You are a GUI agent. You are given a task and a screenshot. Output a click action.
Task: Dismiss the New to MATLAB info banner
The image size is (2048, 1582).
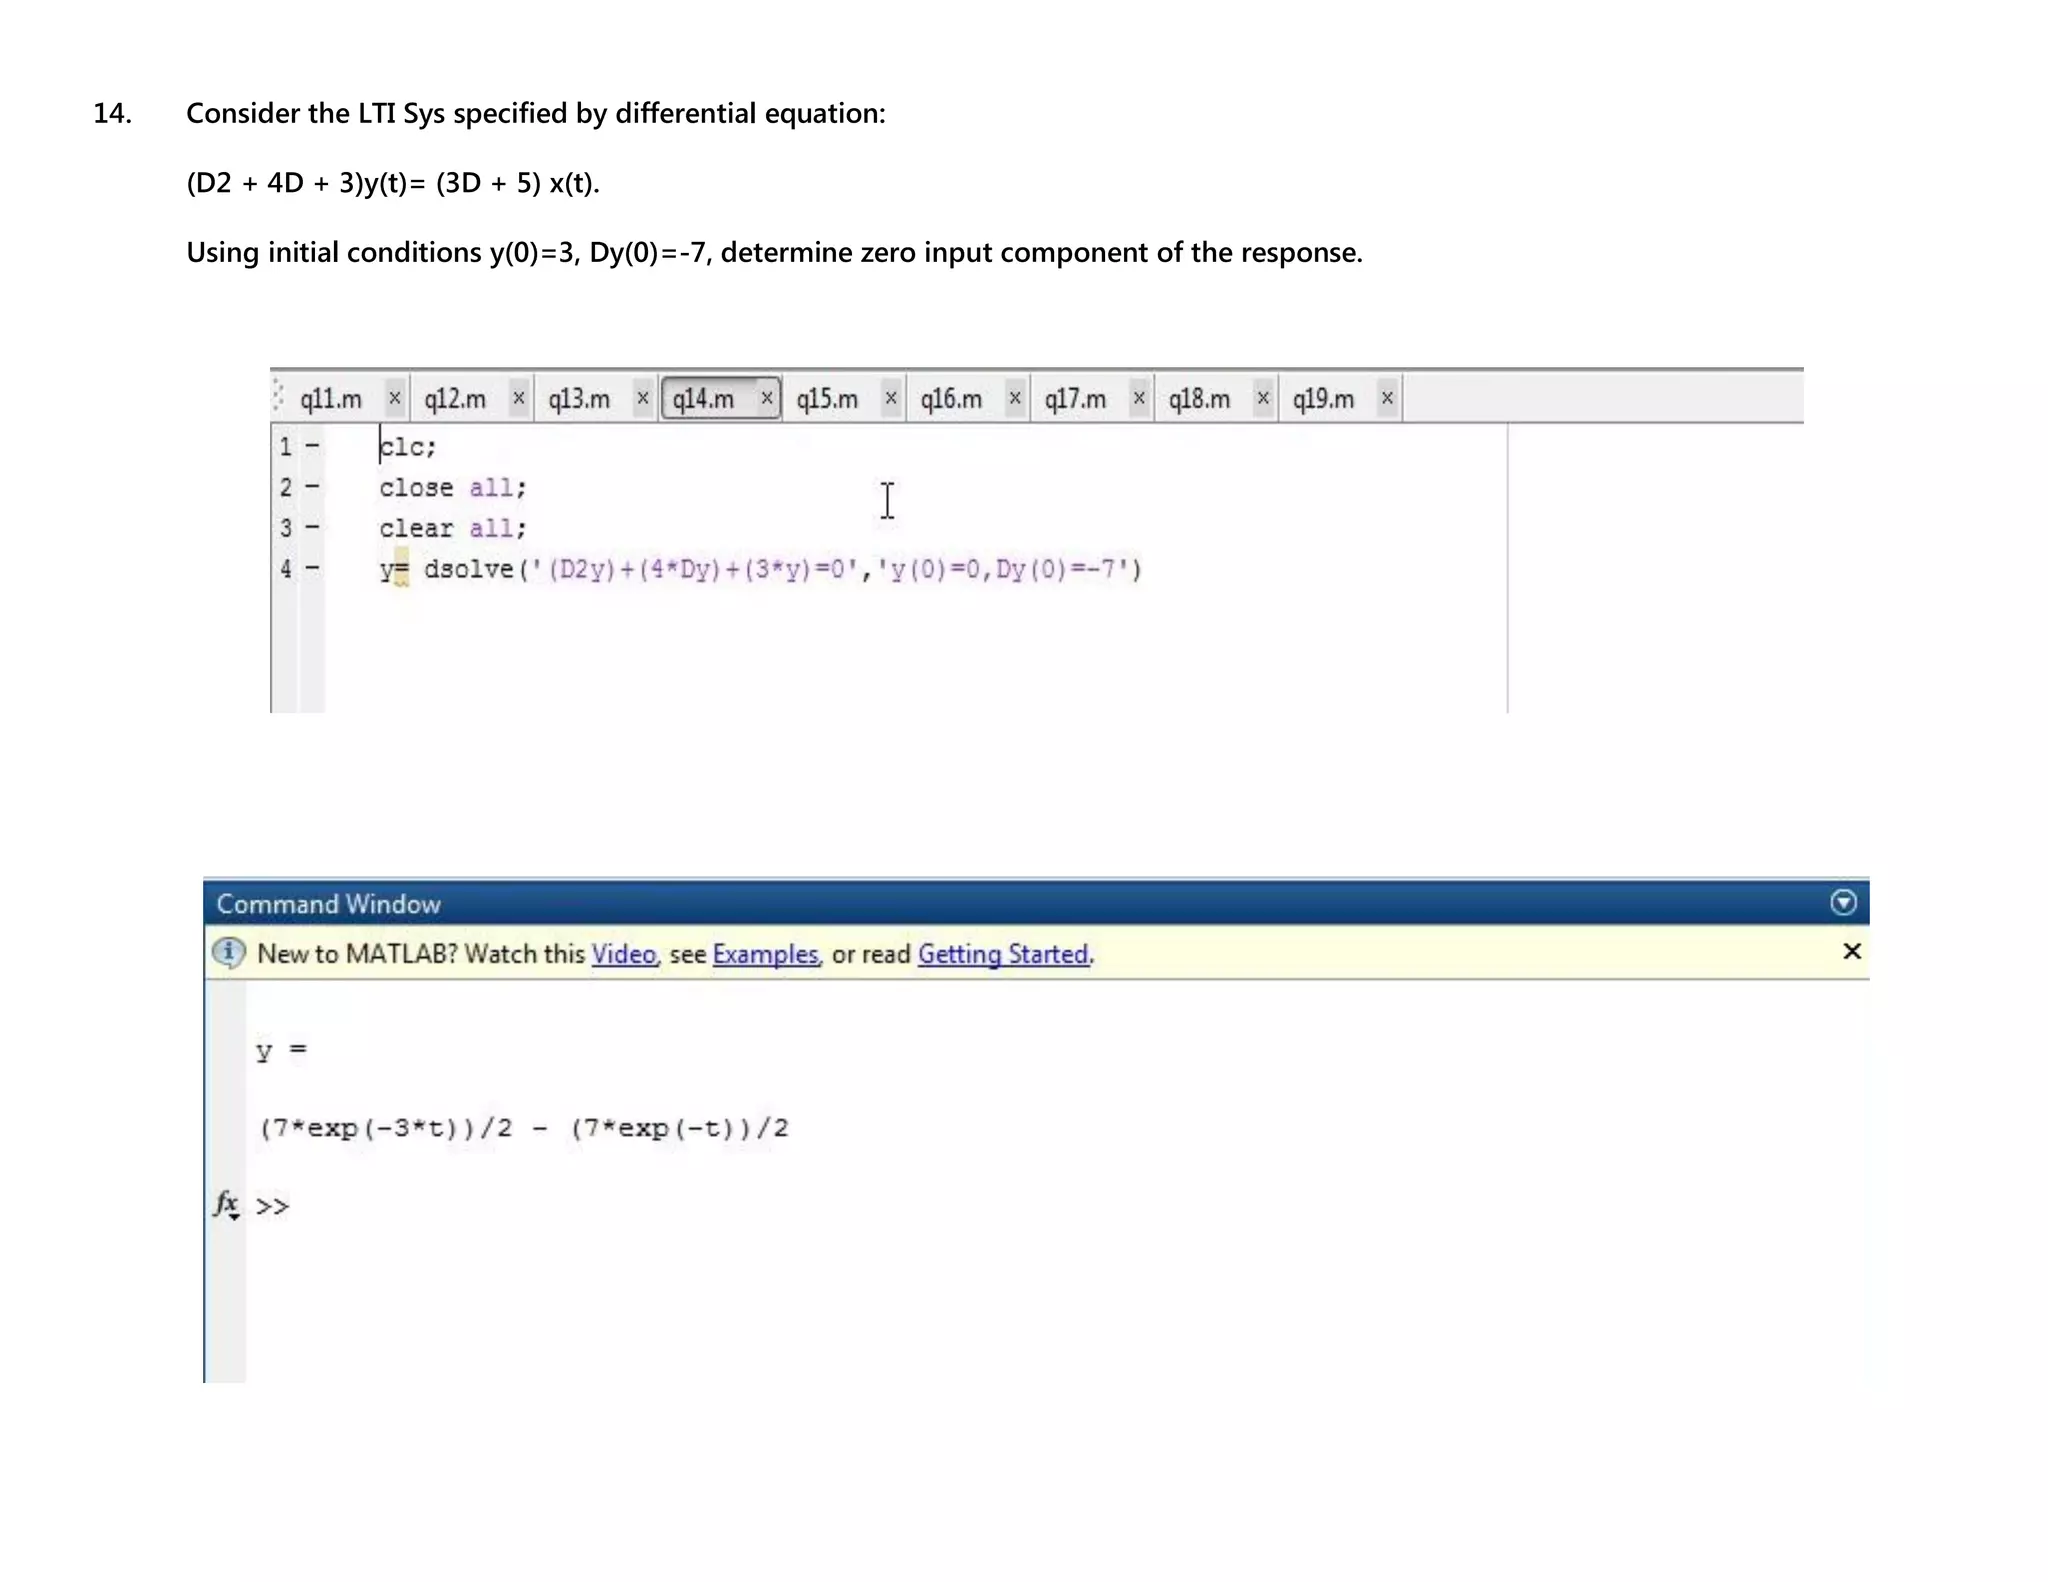(1852, 951)
